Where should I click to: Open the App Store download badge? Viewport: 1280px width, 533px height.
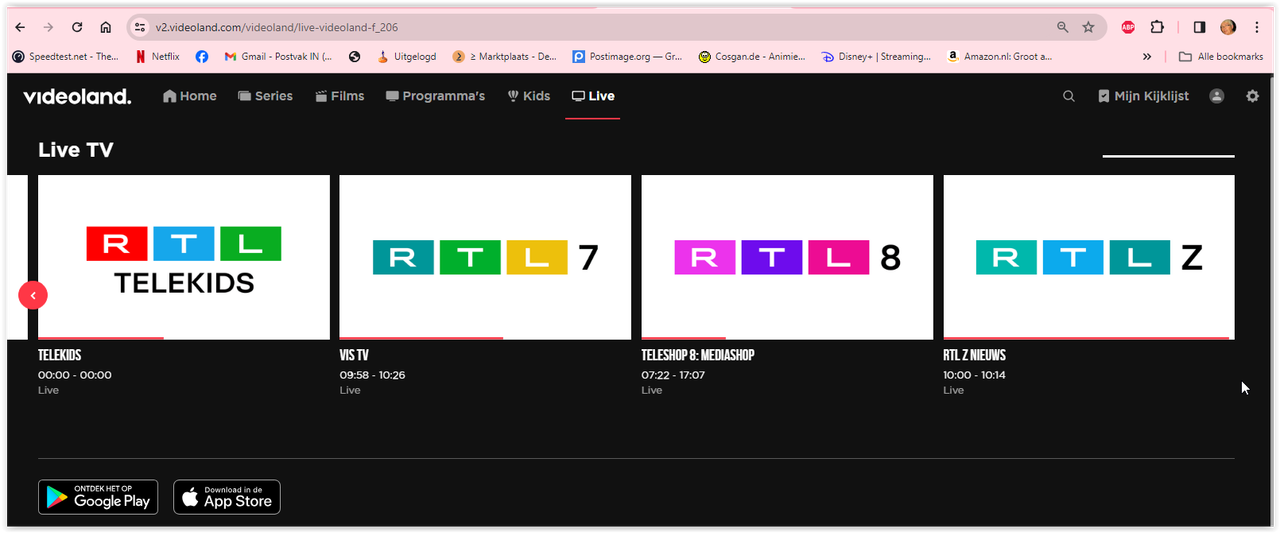coord(227,497)
